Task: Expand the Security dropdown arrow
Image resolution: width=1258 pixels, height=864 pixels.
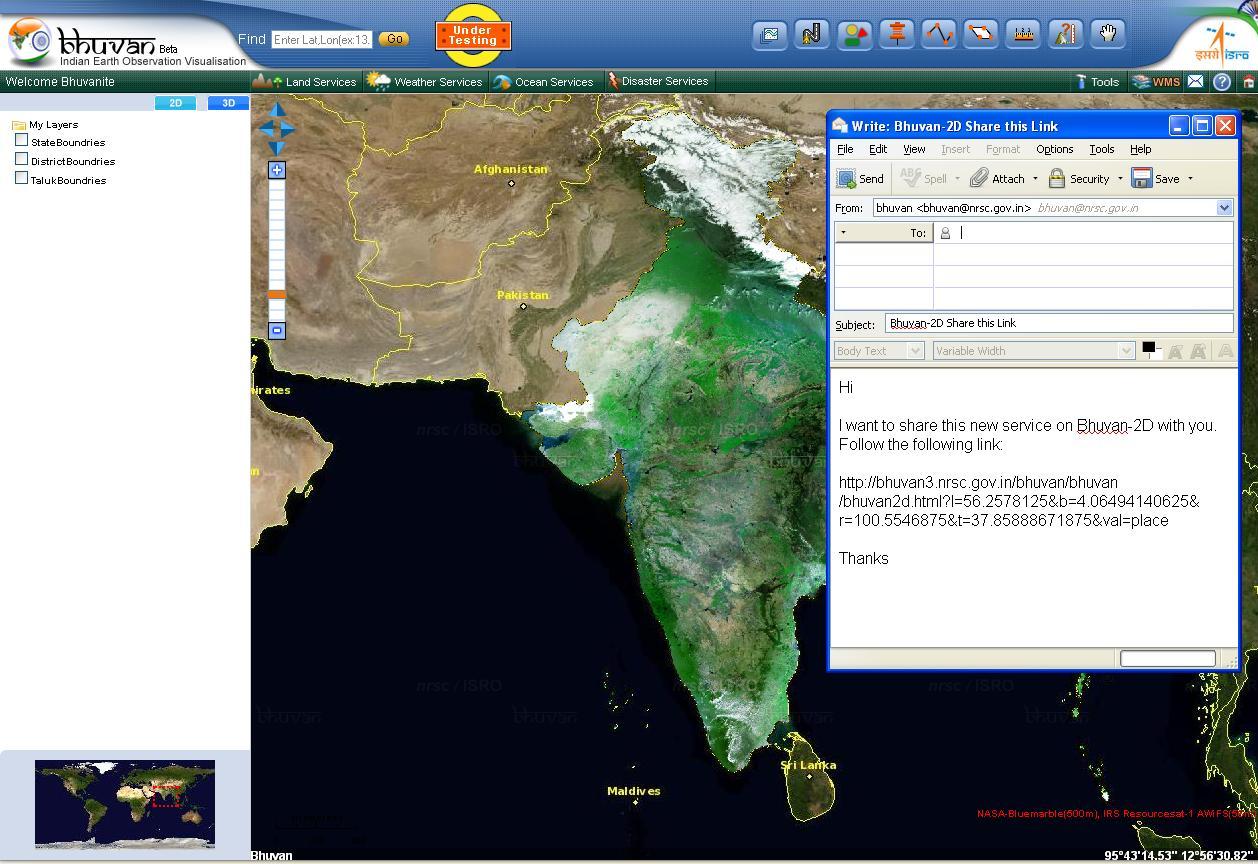Action: tap(1120, 179)
